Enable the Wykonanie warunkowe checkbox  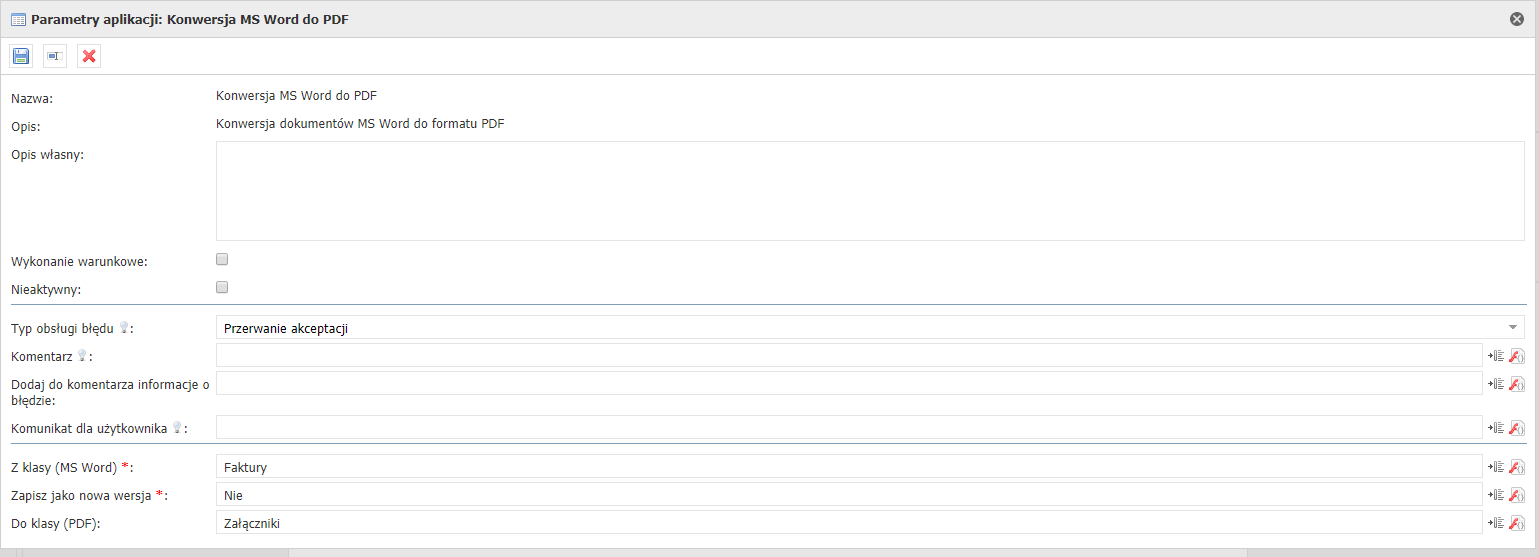(222, 259)
